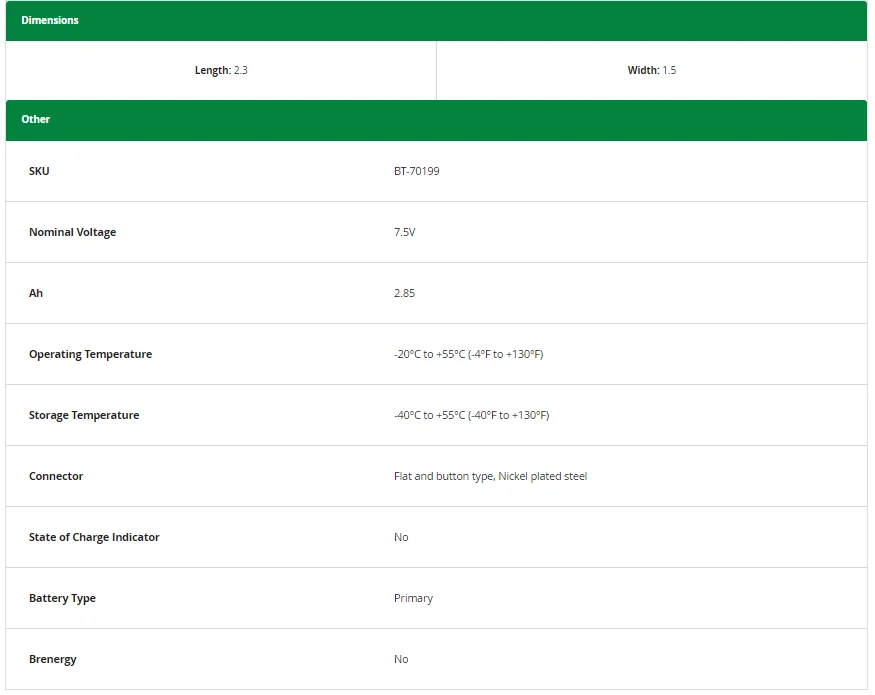Click the Width: 1.5 dimension cell
875x695 pixels.
(652, 71)
